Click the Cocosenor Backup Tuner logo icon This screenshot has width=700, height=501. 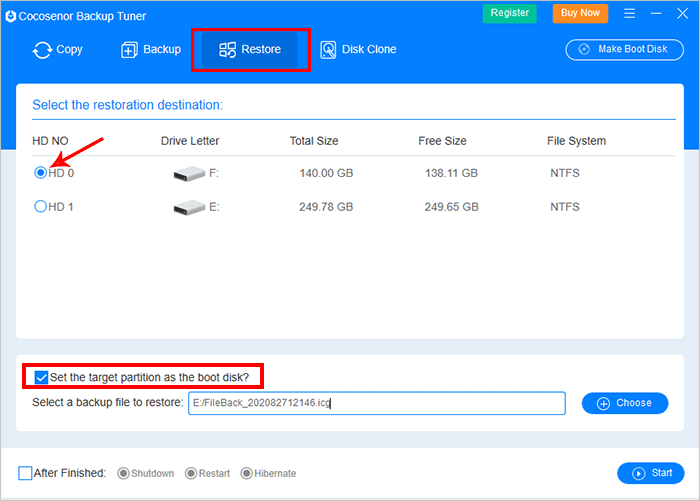coord(11,16)
